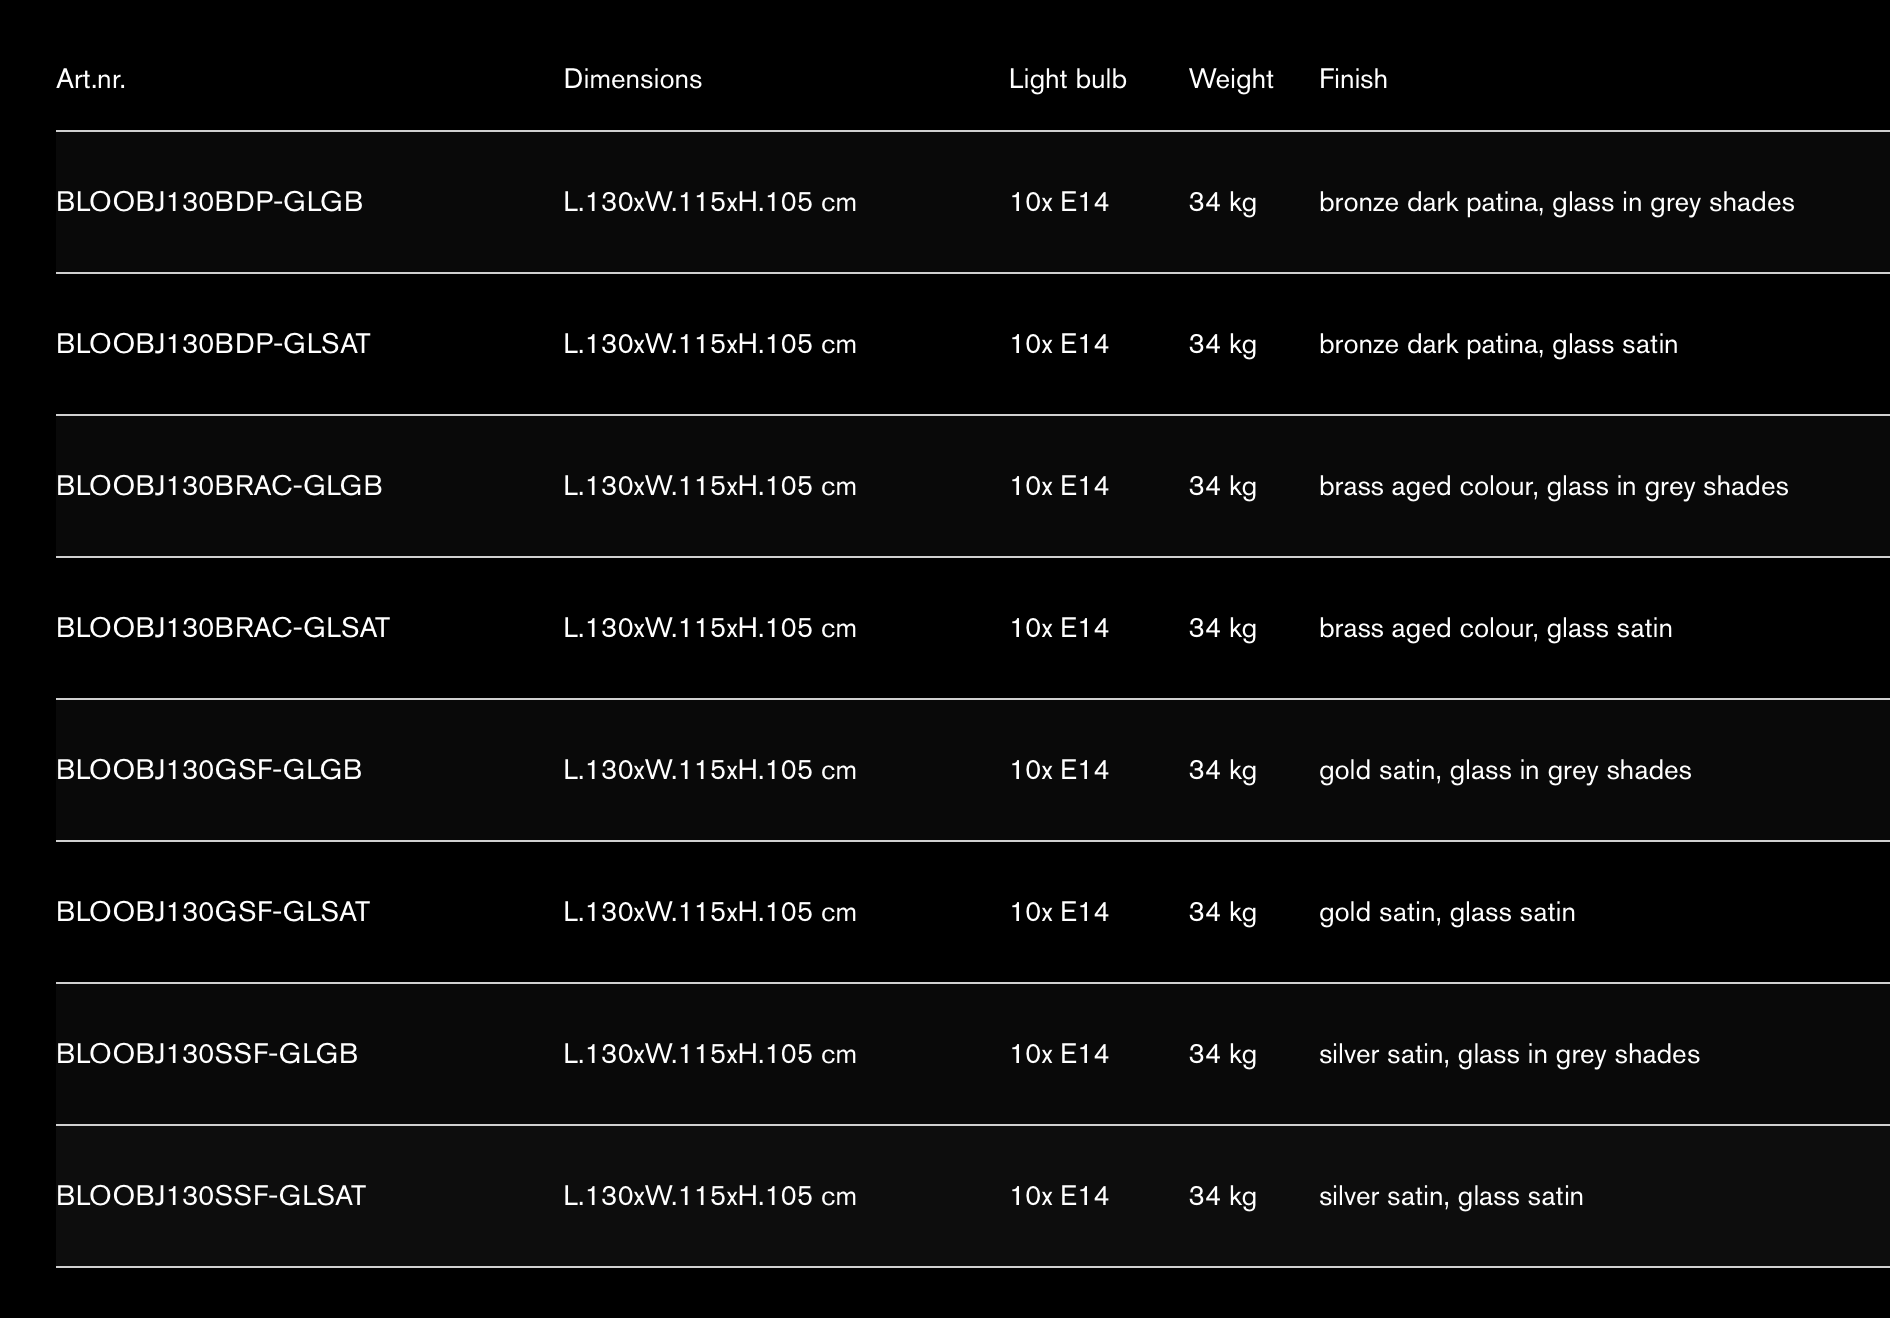Select article number BLOOBJ130BDP-GLGB
This screenshot has height=1318, width=1890.
tap(209, 202)
